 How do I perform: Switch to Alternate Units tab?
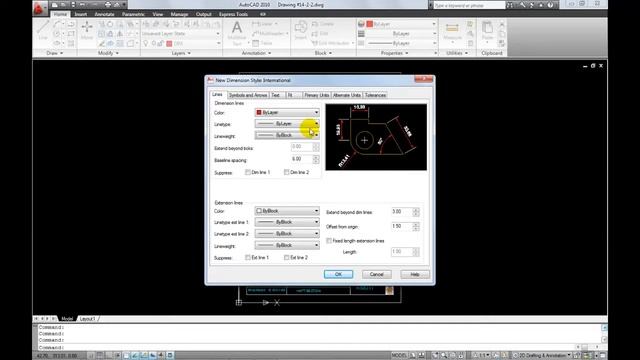(x=347, y=95)
